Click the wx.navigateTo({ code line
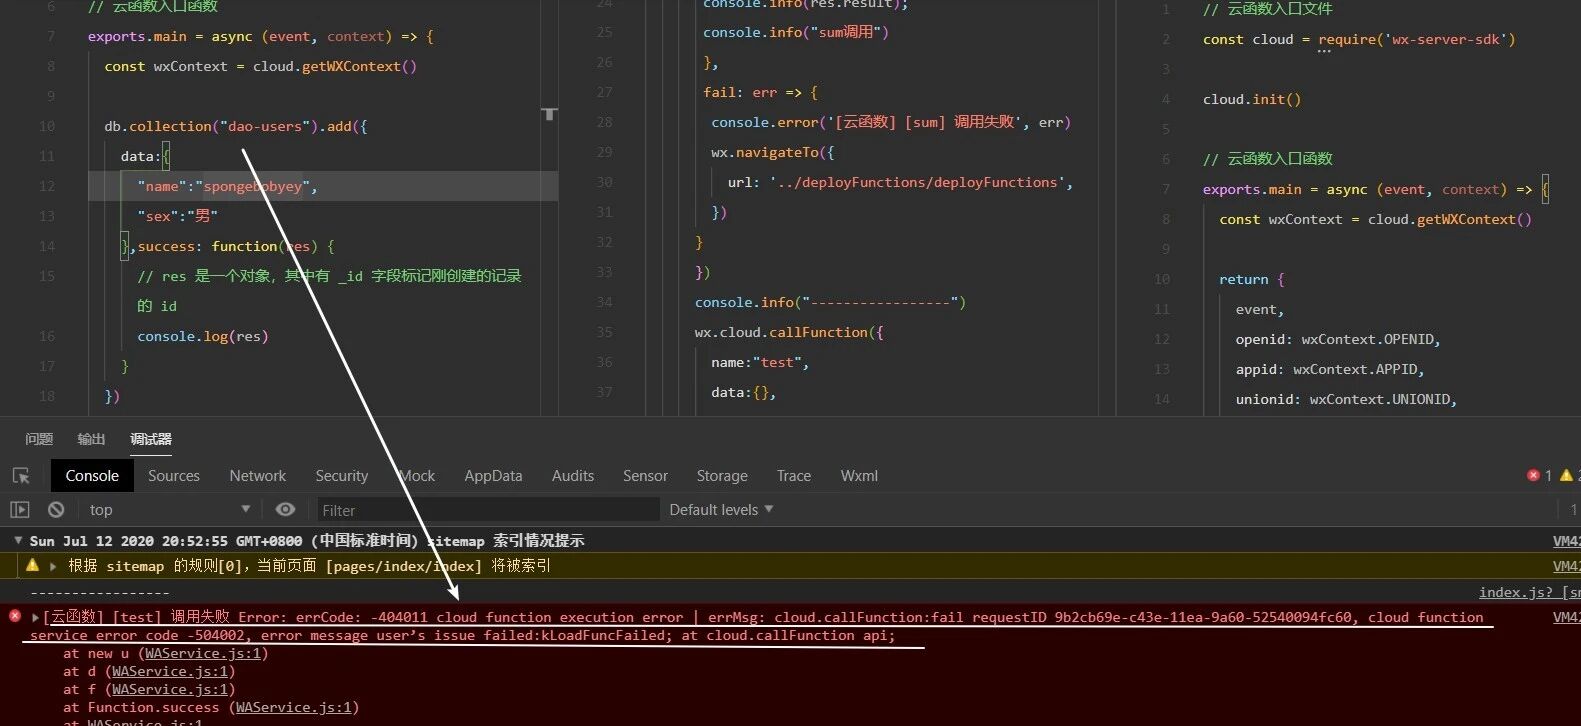 tap(773, 153)
